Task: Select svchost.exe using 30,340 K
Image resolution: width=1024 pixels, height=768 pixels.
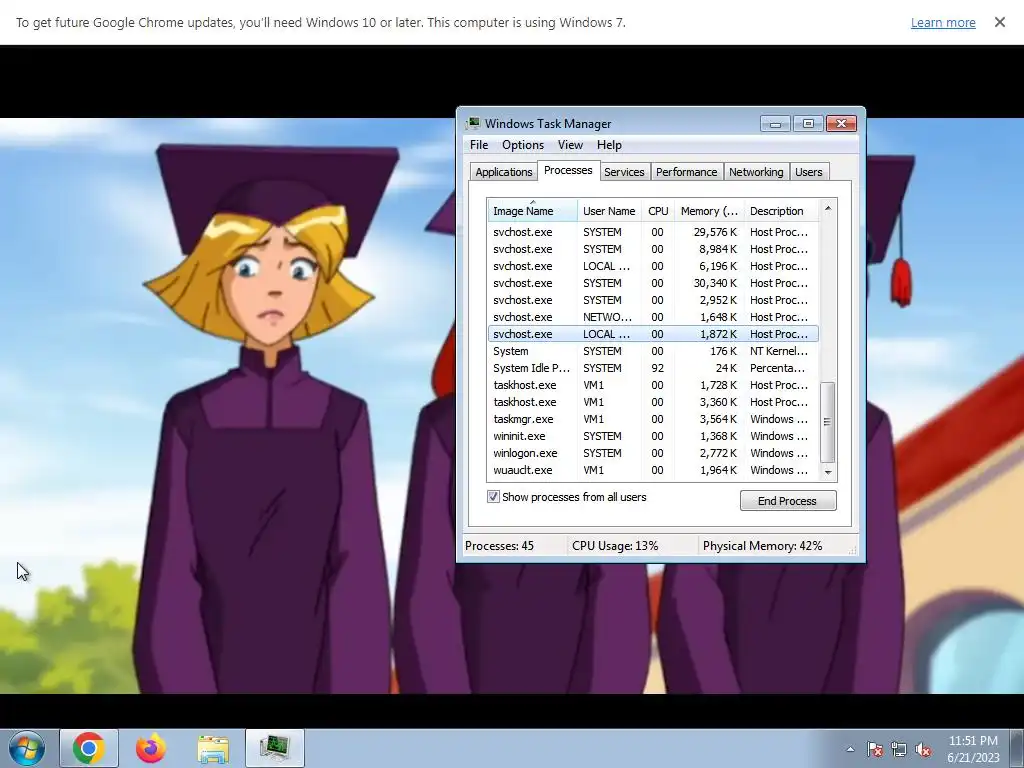Action: point(653,283)
